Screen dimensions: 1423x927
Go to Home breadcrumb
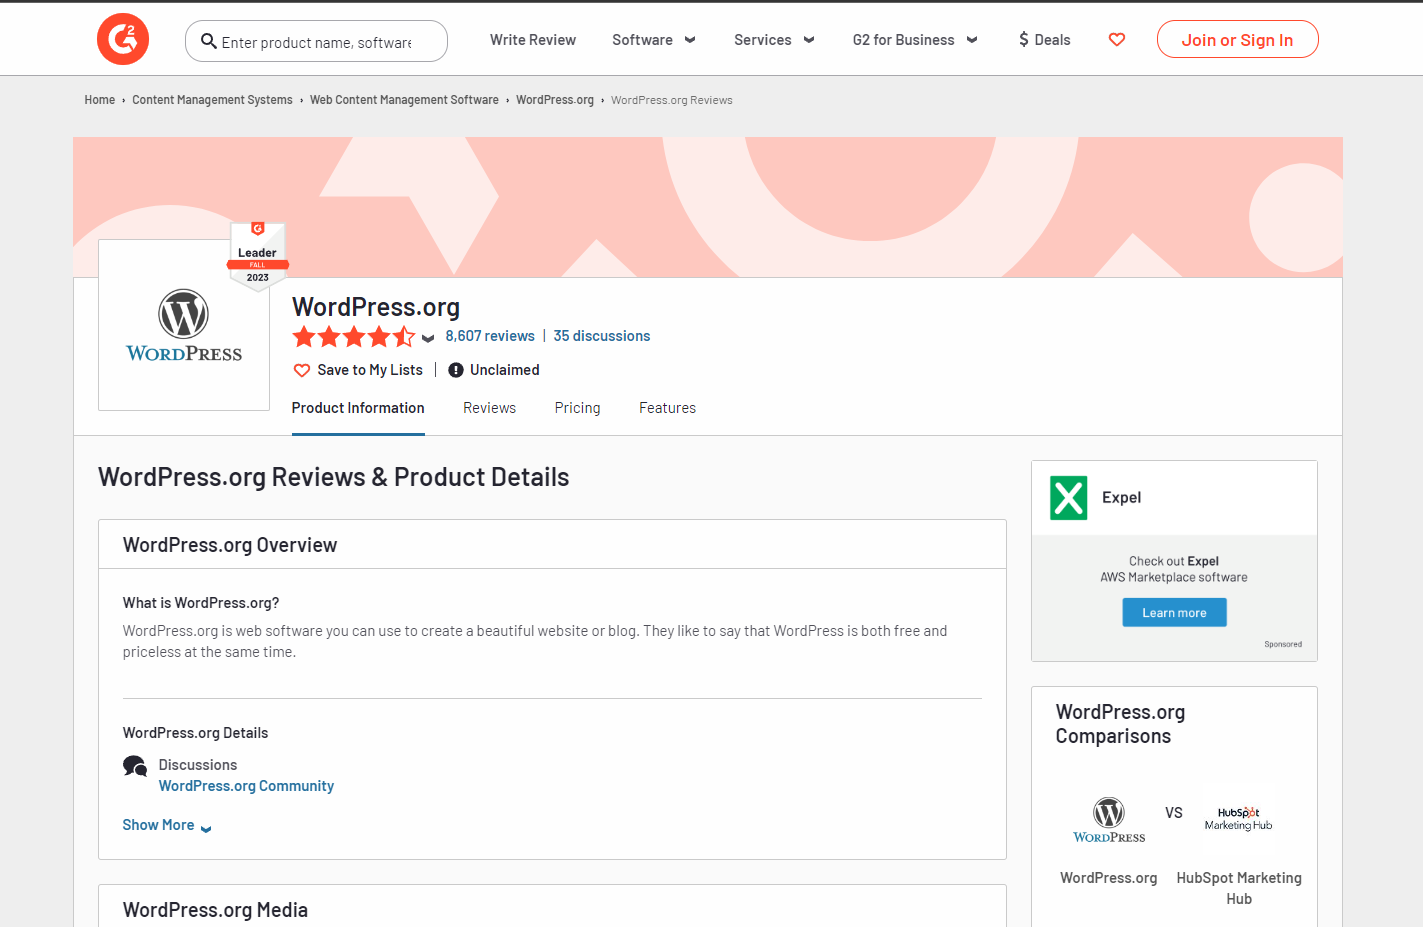100,100
